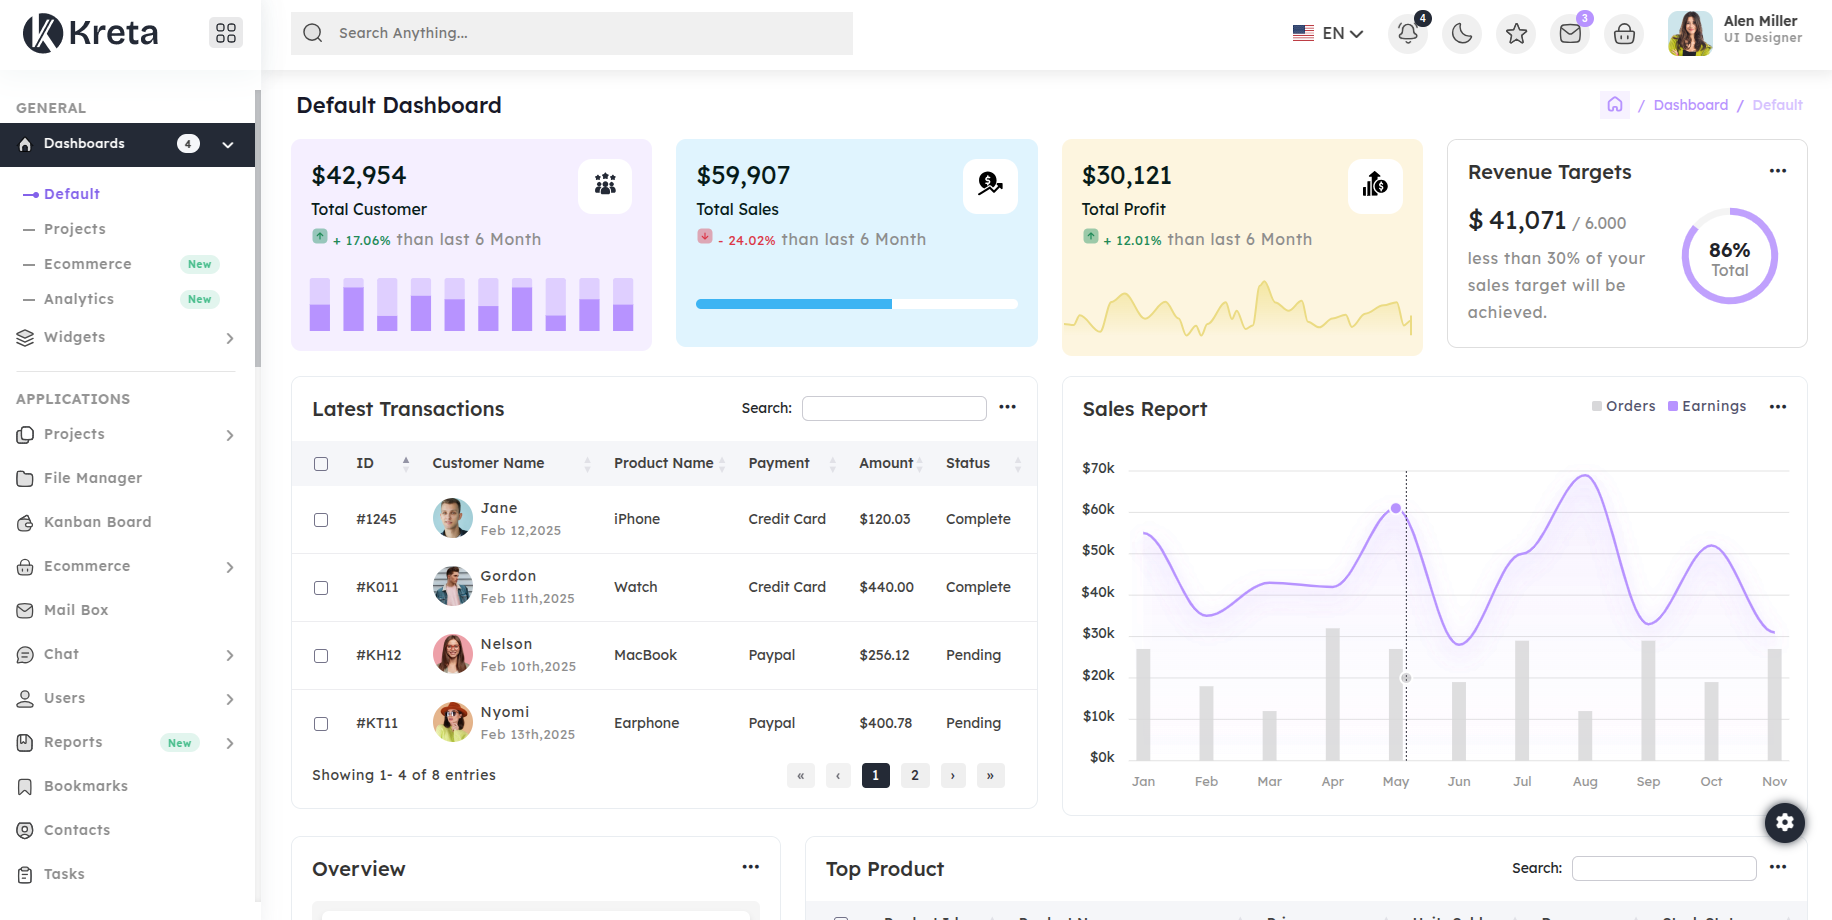Toggle dark mode moon icon
Screen dimensions: 1832x920
click(x=1462, y=34)
